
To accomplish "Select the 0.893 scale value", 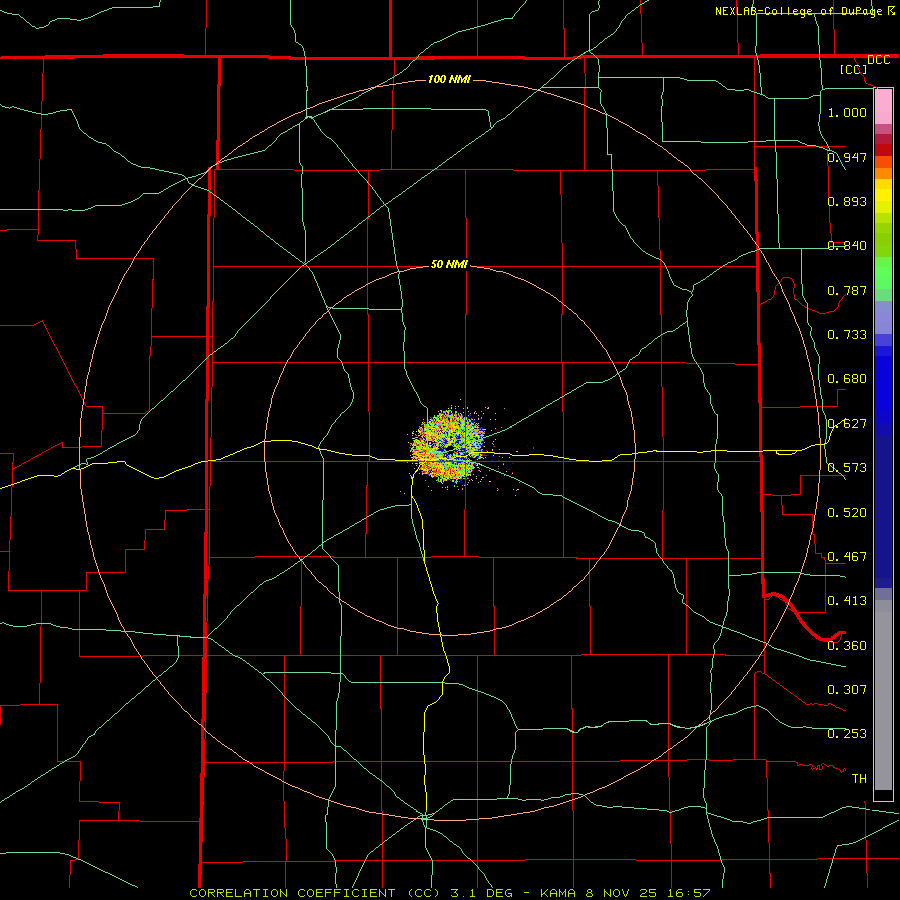I will [x=847, y=201].
